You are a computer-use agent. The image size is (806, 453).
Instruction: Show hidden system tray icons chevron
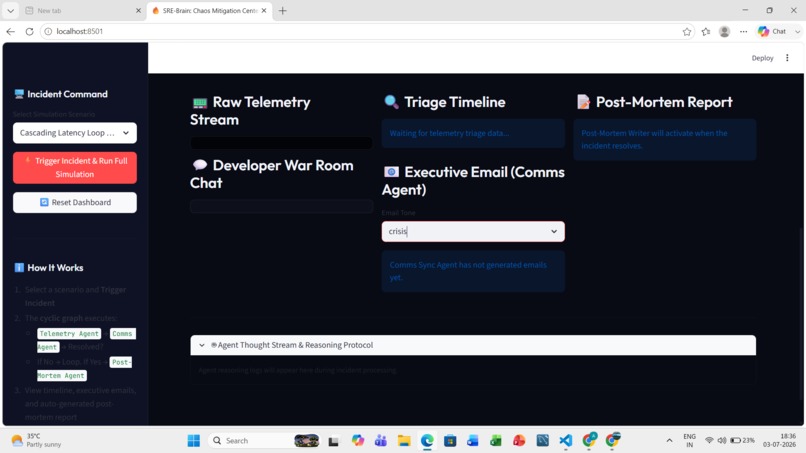(x=669, y=441)
